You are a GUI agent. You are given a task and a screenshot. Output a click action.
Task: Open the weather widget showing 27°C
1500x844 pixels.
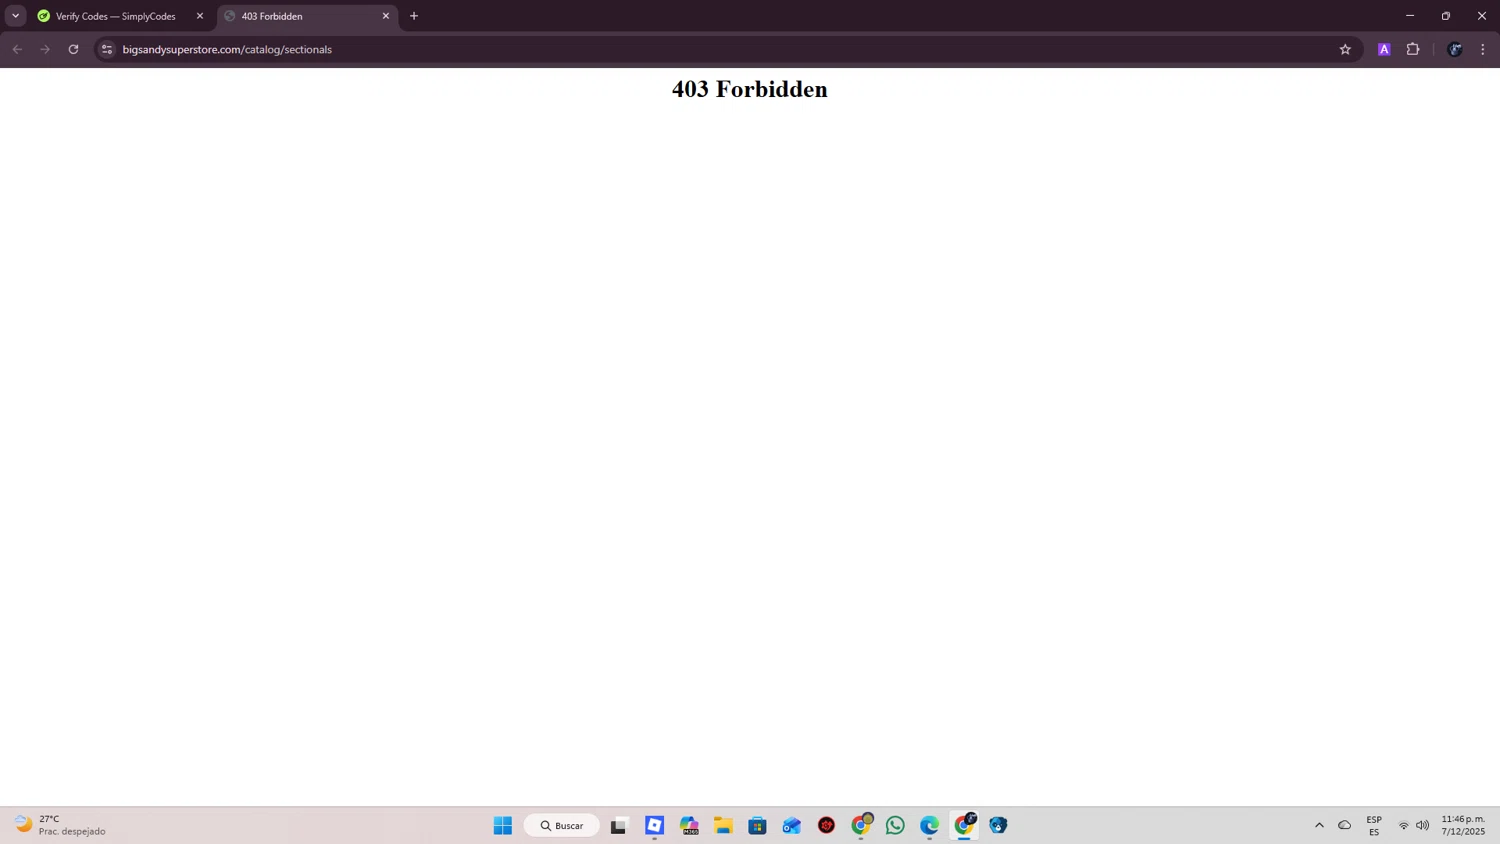click(60, 825)
